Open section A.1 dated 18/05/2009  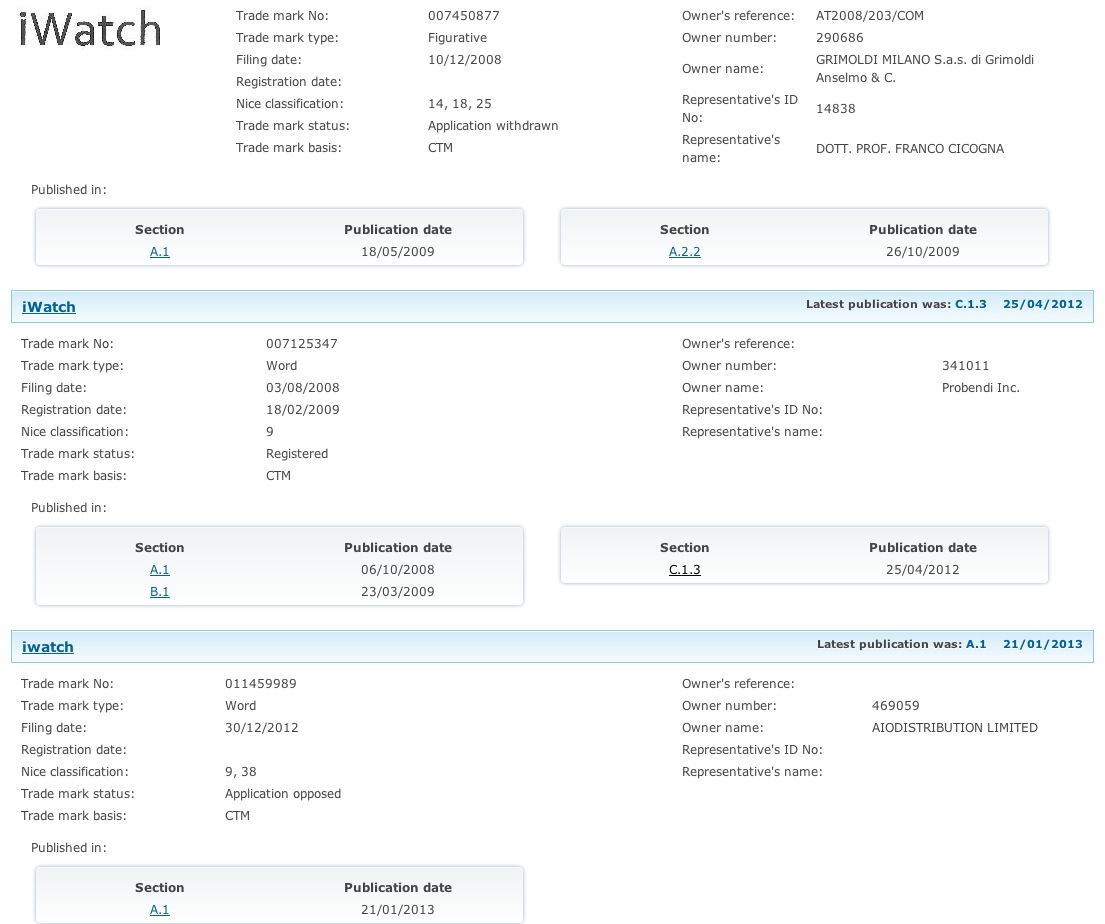point(159,252)
